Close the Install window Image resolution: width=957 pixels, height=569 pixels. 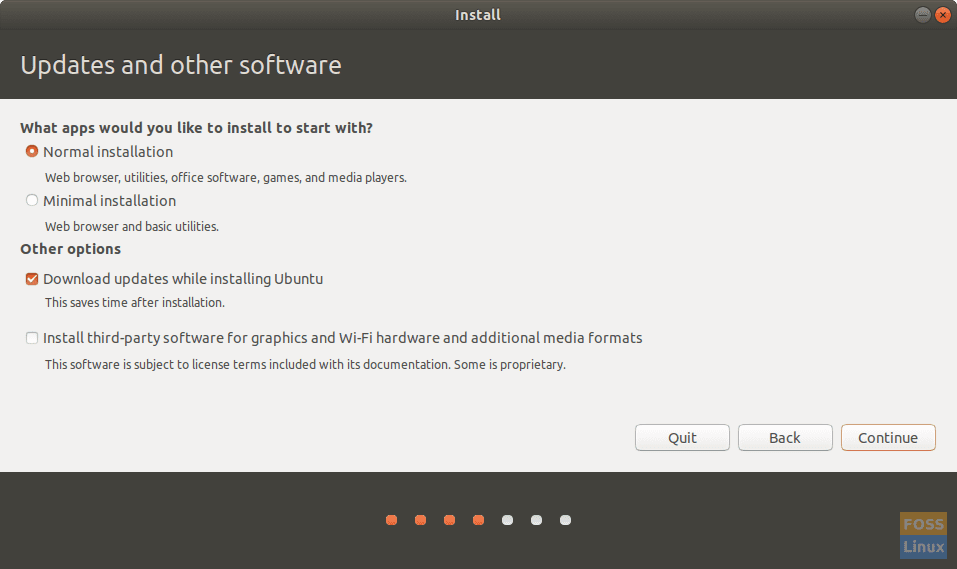pos(943,15)
